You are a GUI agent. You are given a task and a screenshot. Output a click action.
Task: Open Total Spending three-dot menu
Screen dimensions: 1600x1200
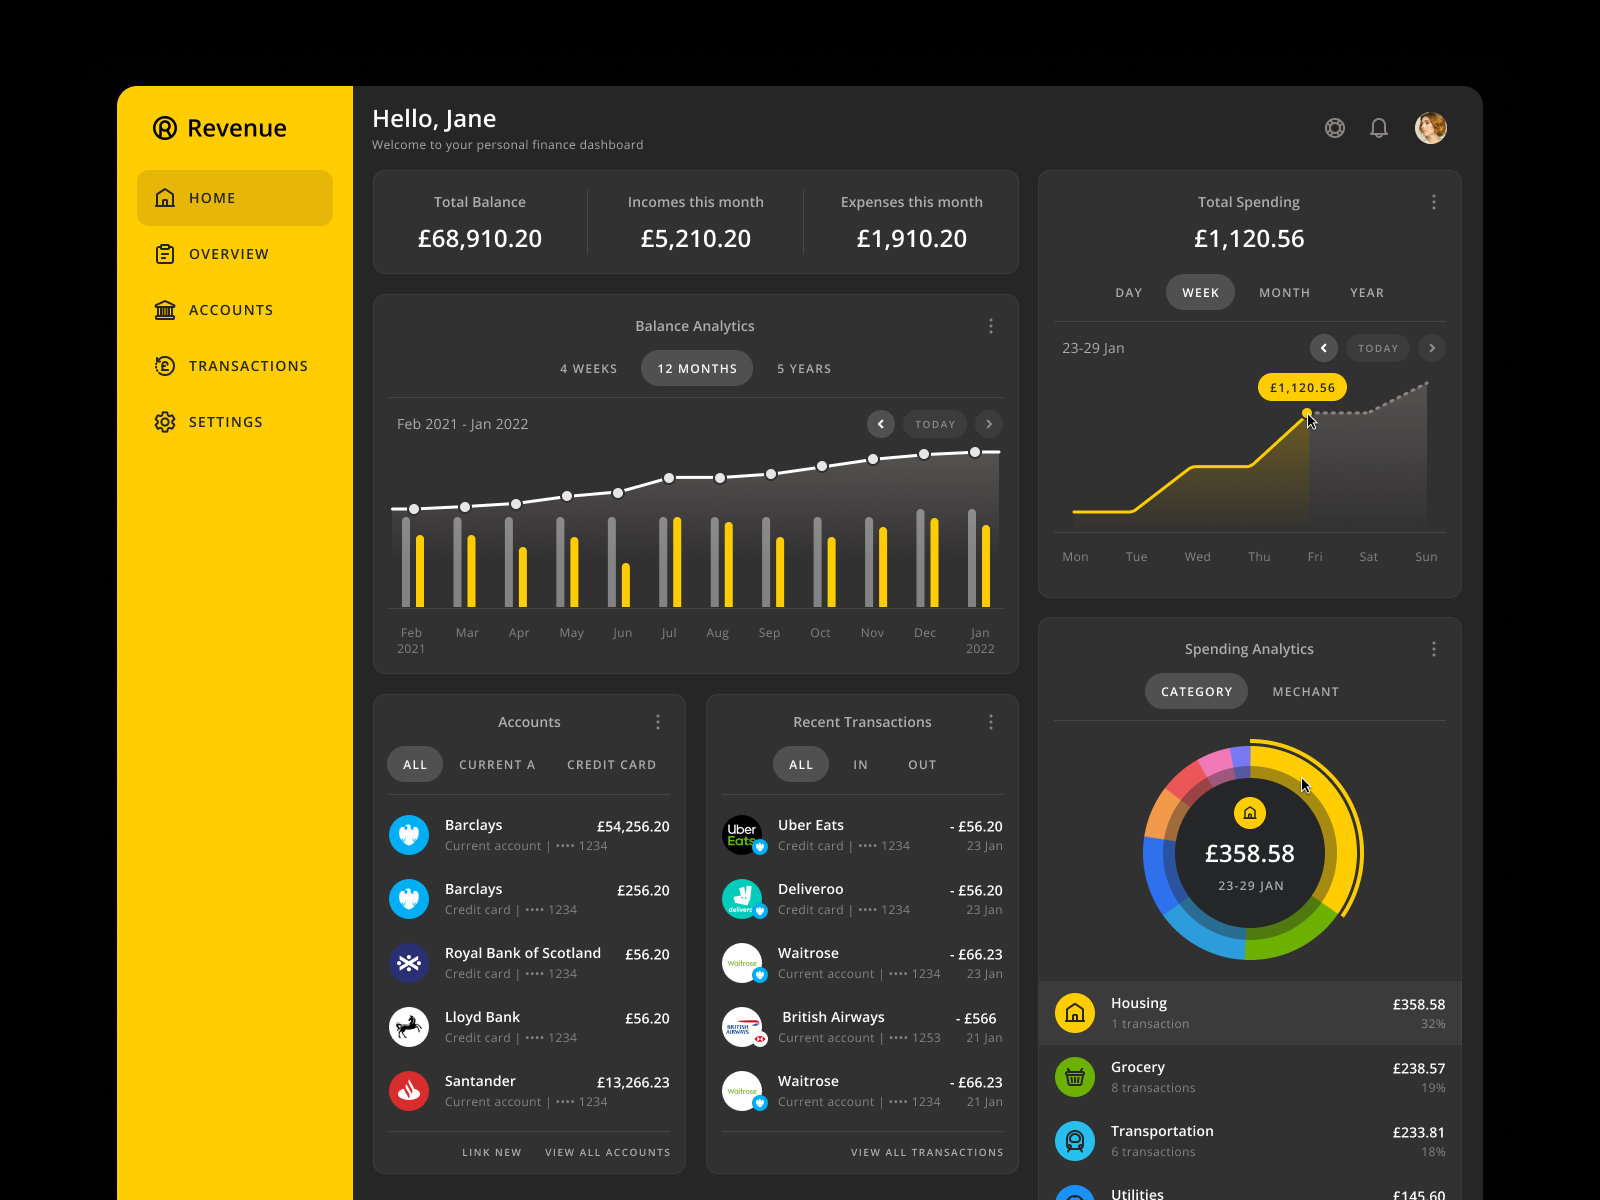tap(1434, 202)
